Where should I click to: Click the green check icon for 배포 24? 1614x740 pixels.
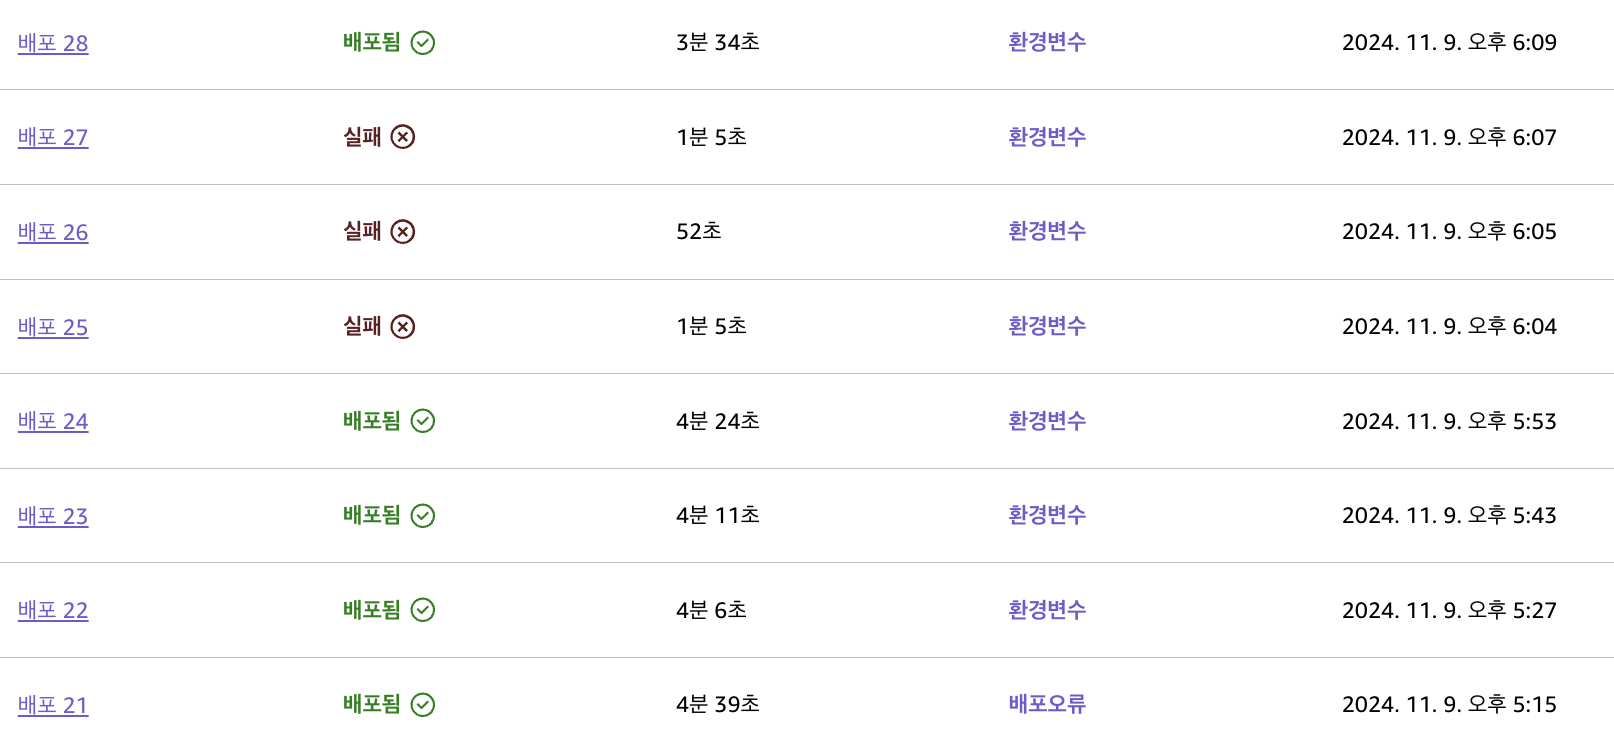(x=423, y=421)
